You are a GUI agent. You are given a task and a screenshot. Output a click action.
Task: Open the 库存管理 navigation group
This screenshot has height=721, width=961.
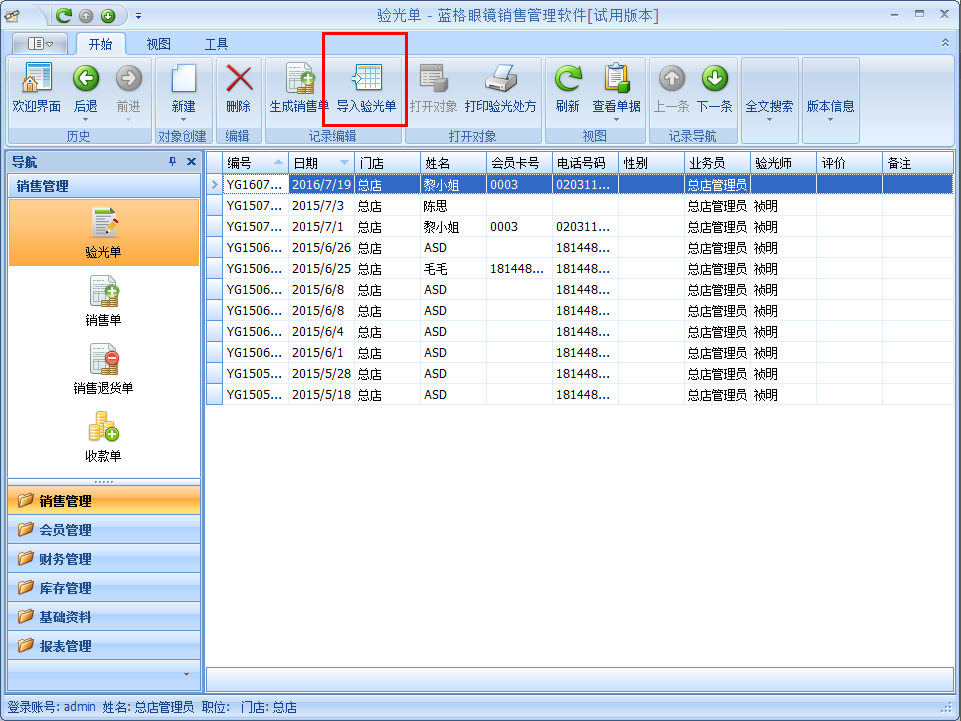[65, 588]
